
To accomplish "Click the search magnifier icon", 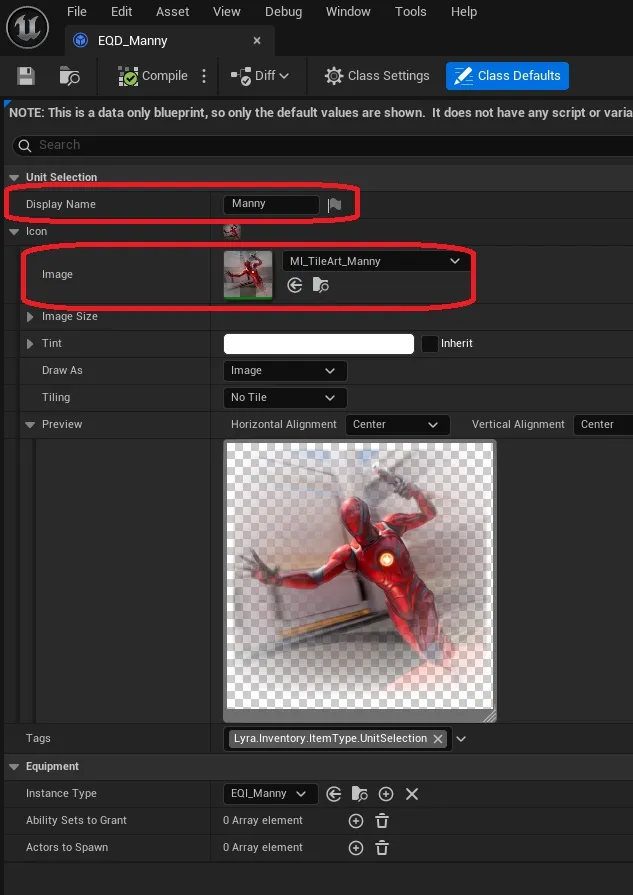I will pyautogui.click(x=25, y=146).
